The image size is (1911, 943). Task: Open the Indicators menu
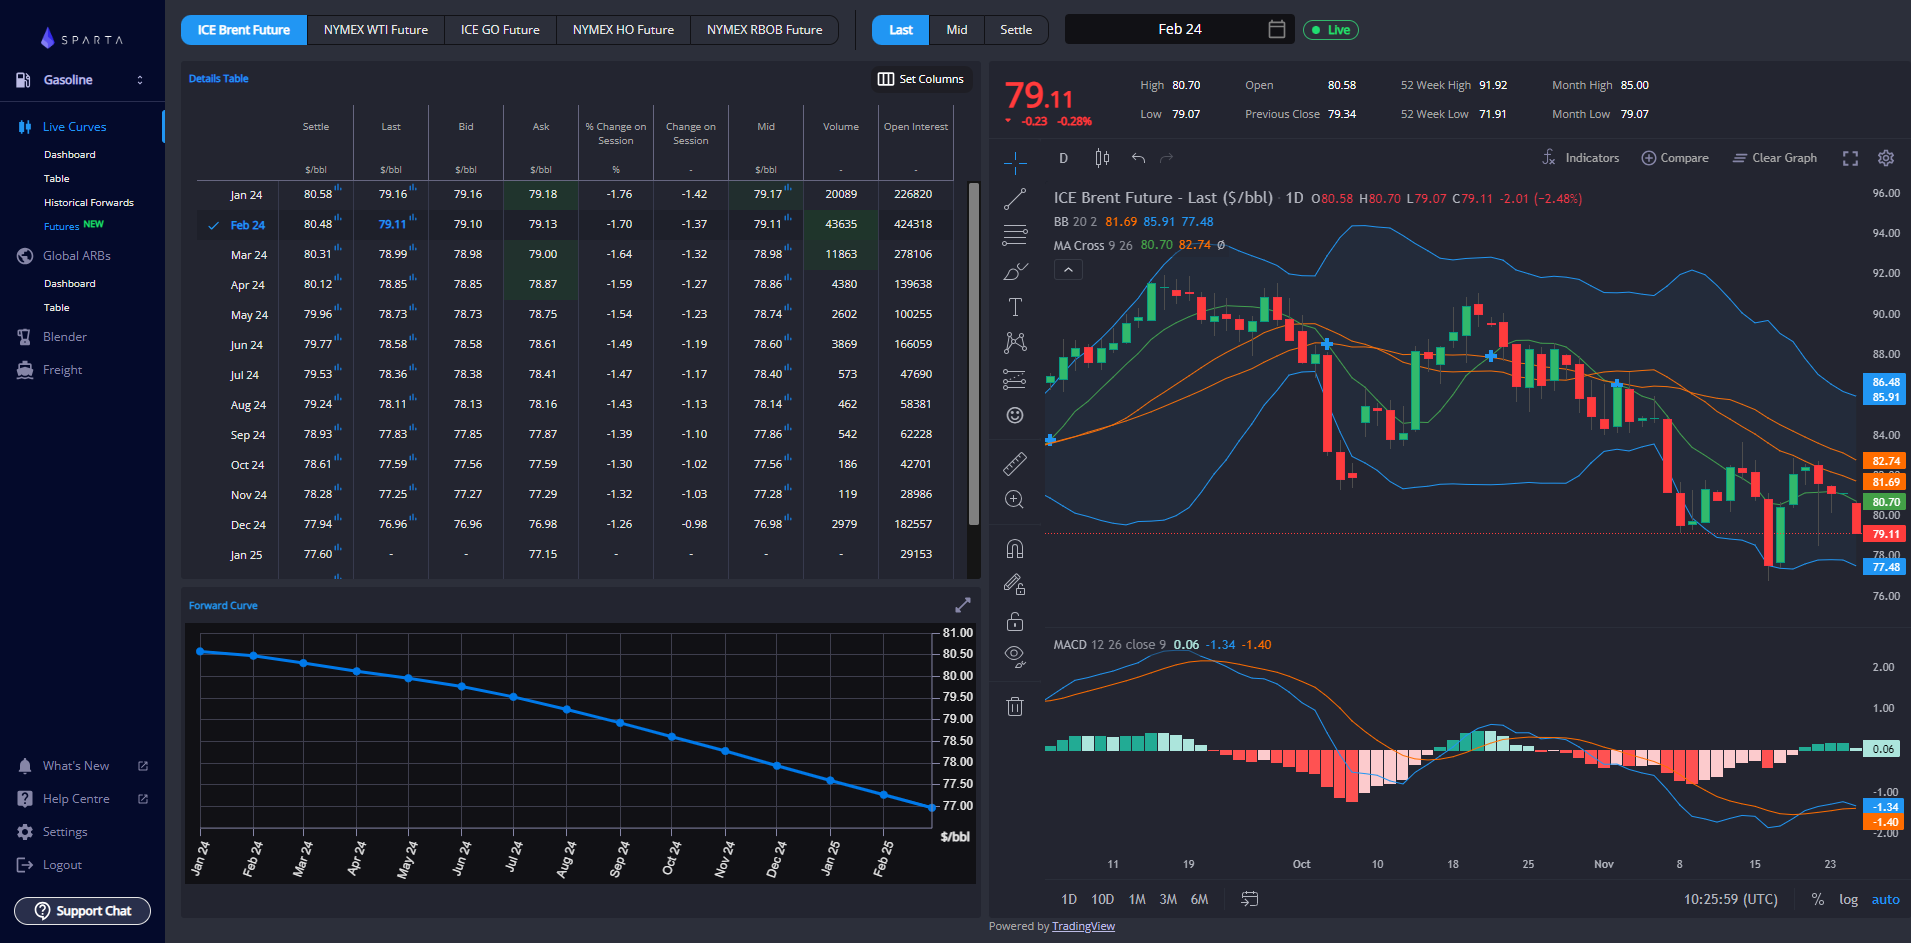(x=1581, y=158)
